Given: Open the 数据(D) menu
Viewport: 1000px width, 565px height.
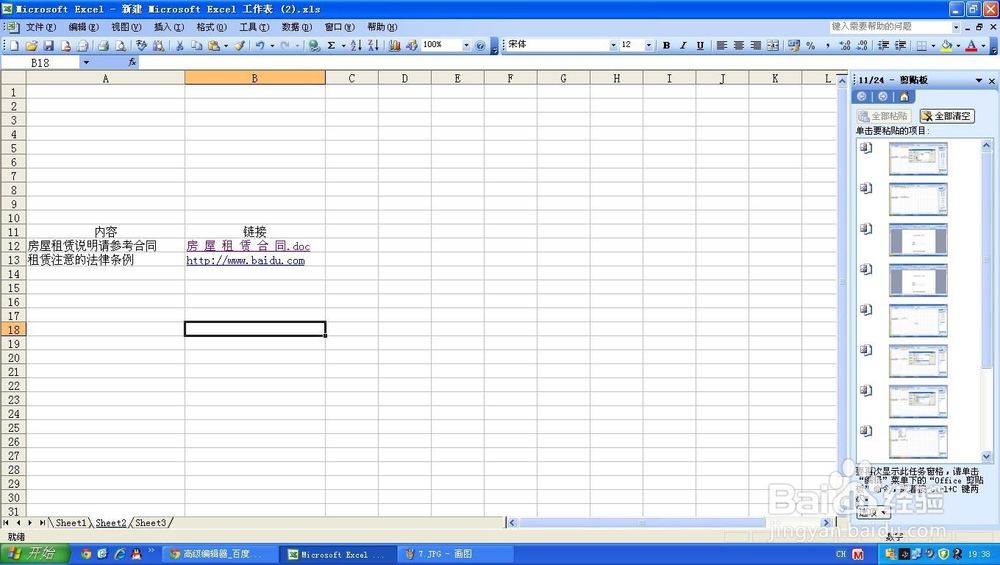Looking at the screenshot, I should pos(297,27).
